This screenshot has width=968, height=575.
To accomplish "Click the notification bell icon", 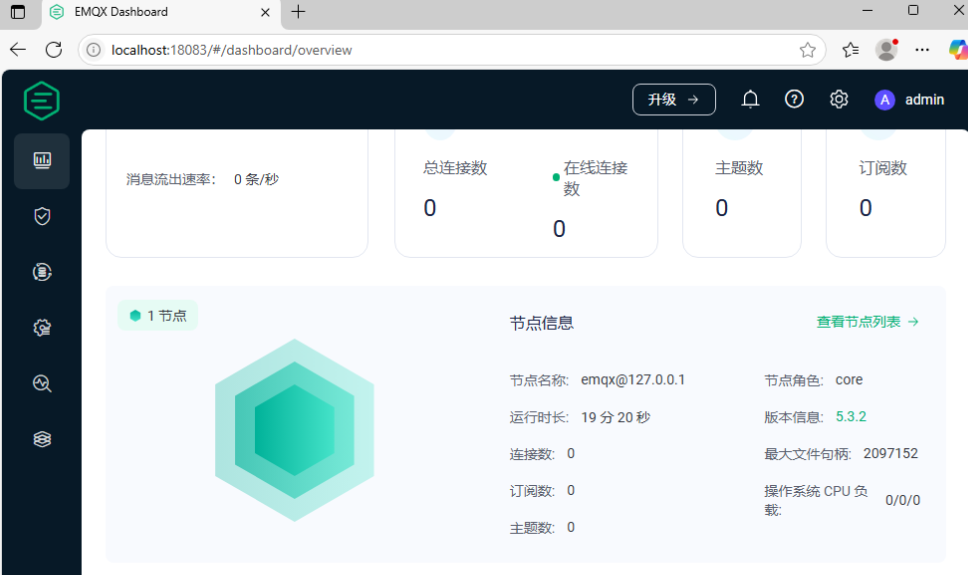I will (750, 99).
